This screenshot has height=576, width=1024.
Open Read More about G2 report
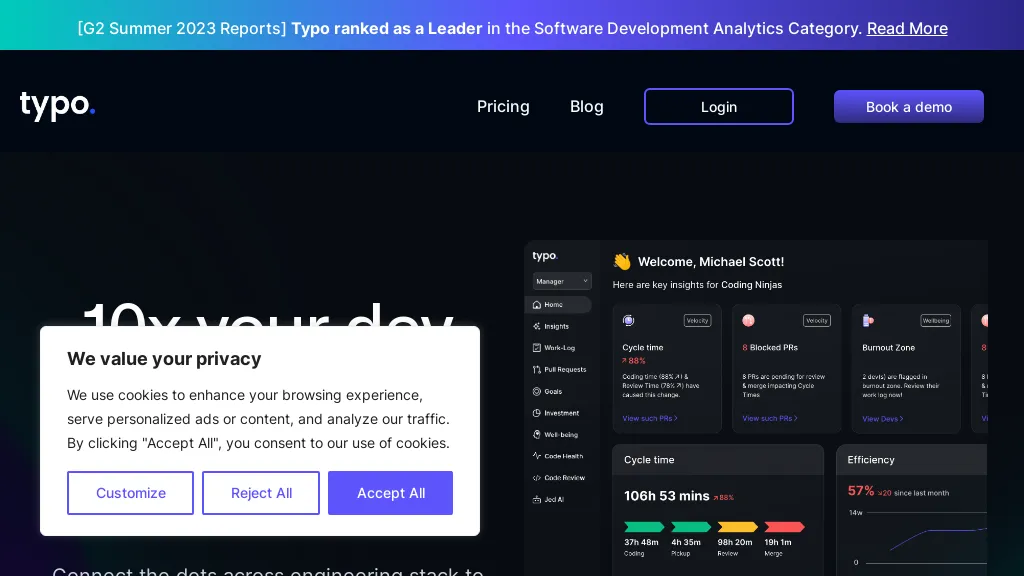(906, 28)
